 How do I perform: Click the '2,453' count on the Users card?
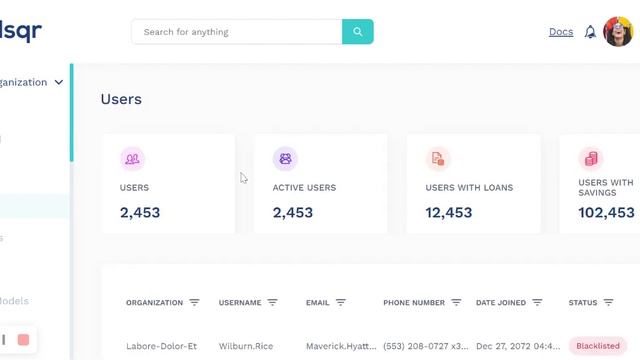coord(140,213)
